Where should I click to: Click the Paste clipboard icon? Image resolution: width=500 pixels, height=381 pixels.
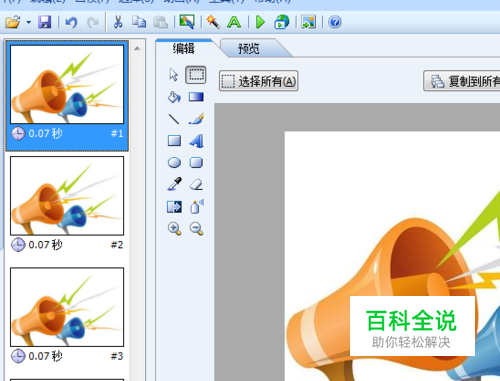coord(160,22)
